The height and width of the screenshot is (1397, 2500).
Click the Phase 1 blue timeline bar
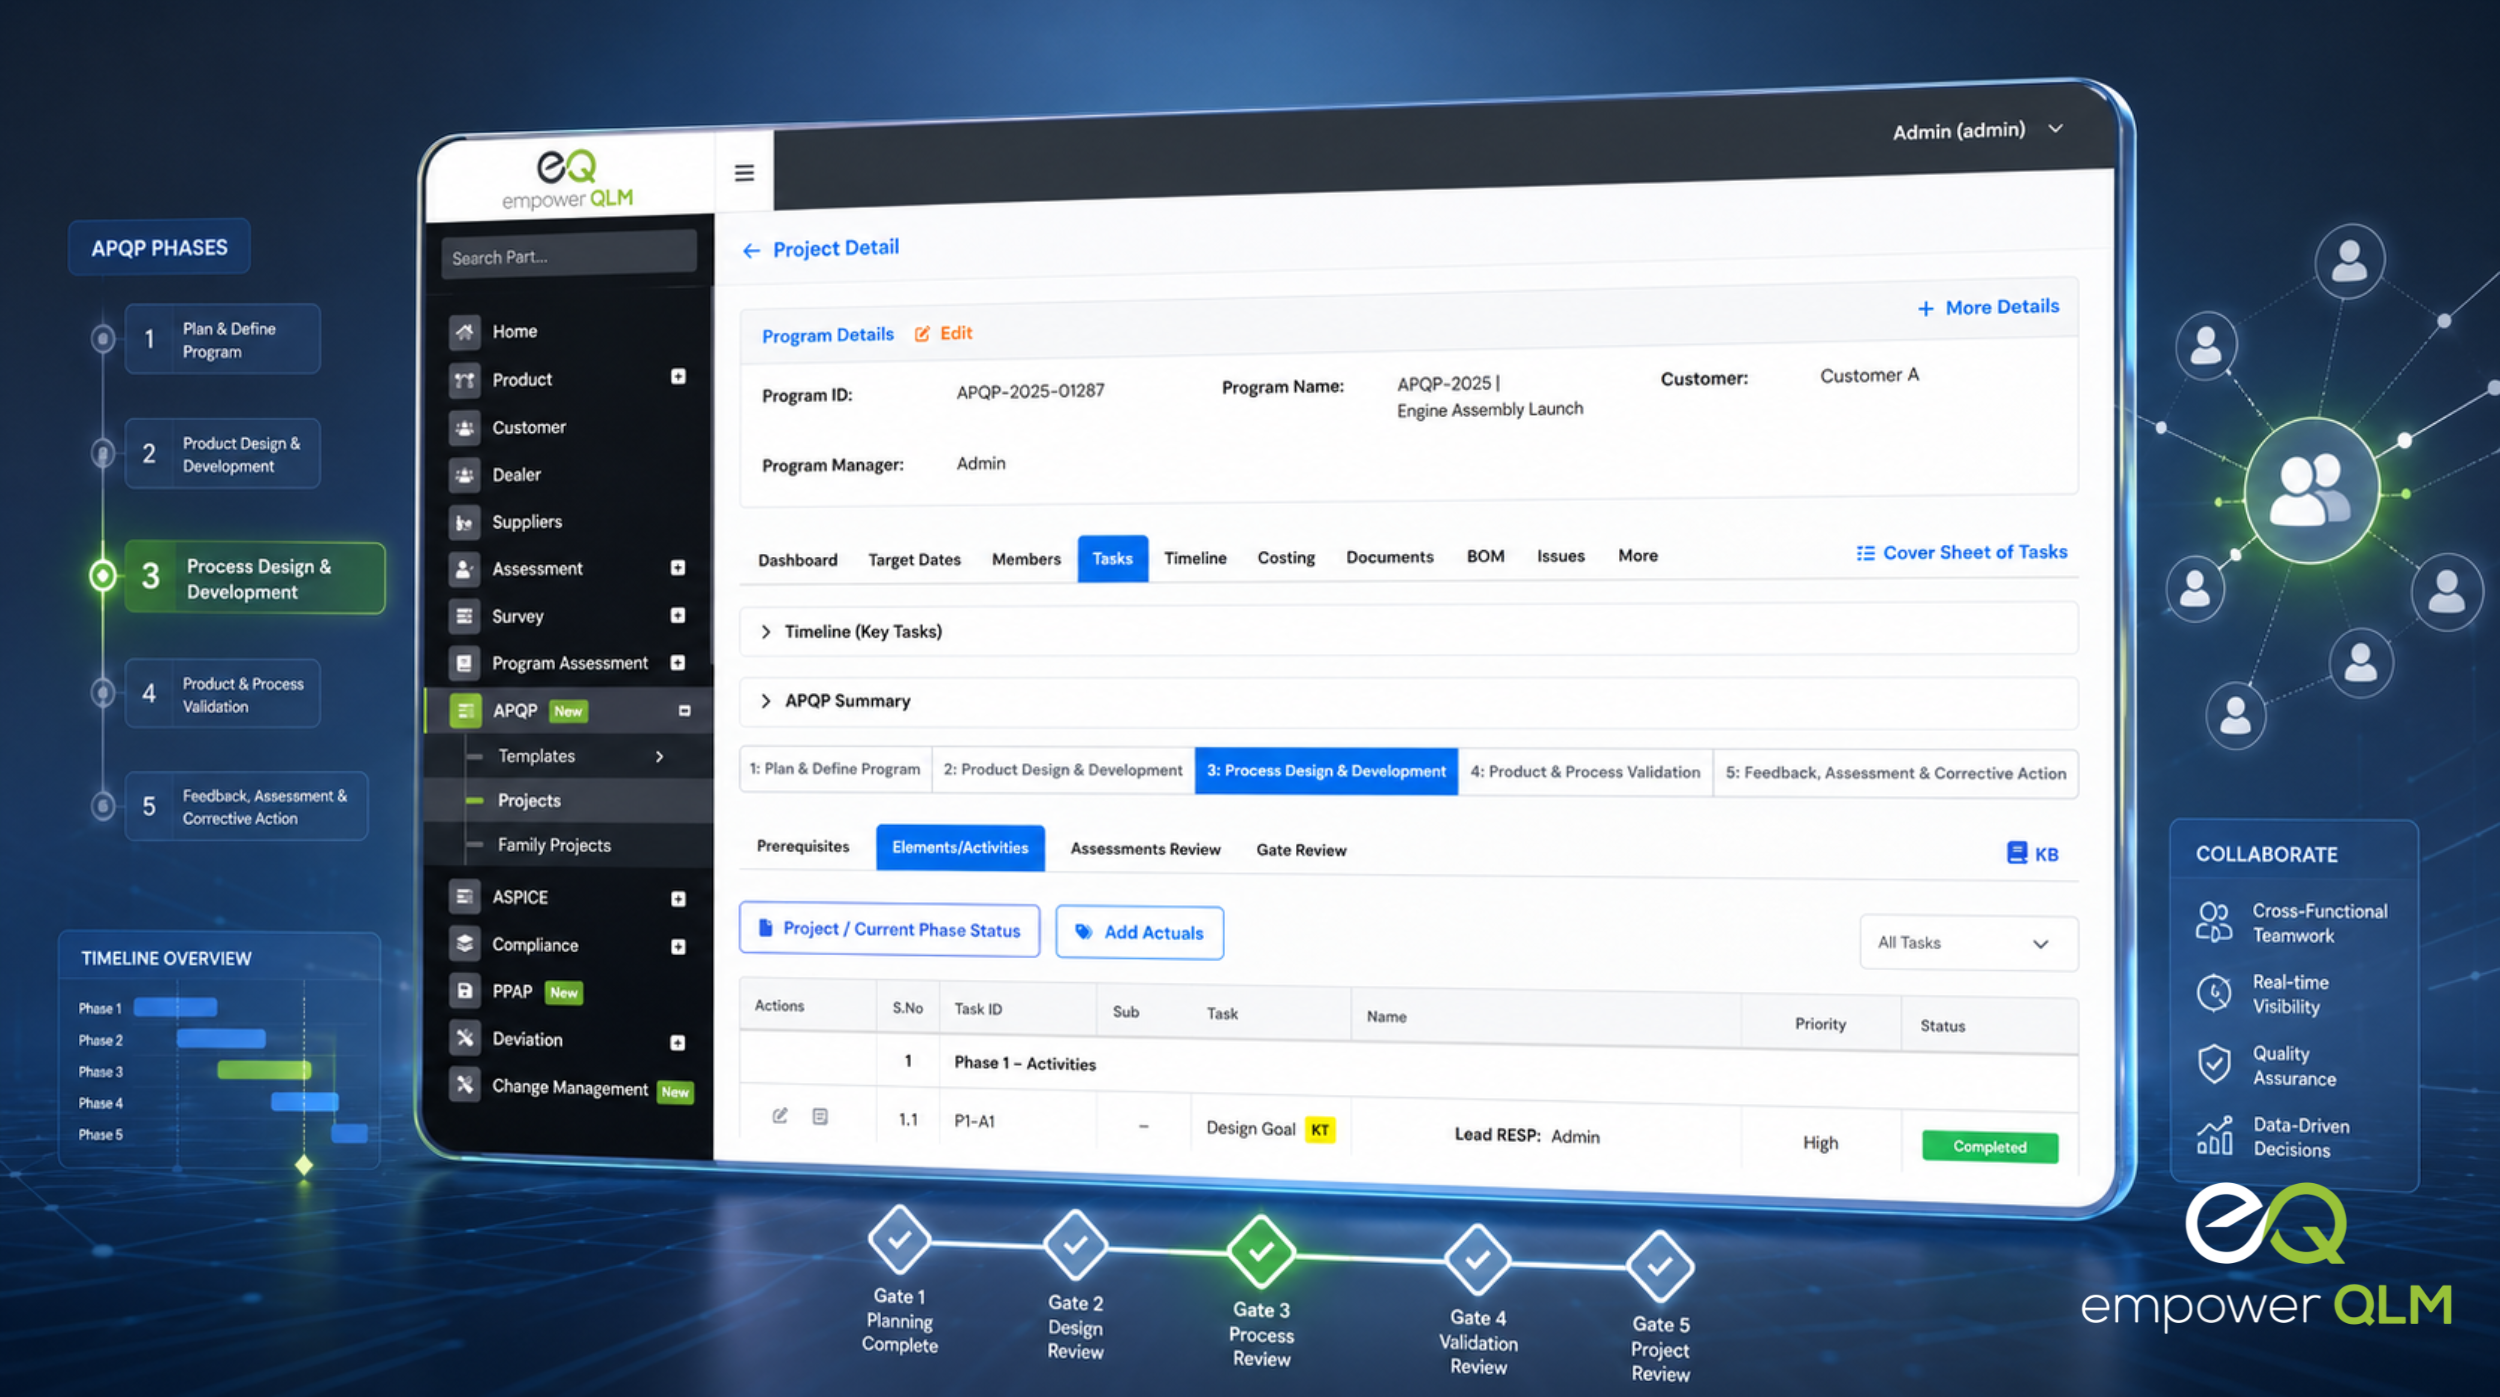click(x=175, y=1007)
